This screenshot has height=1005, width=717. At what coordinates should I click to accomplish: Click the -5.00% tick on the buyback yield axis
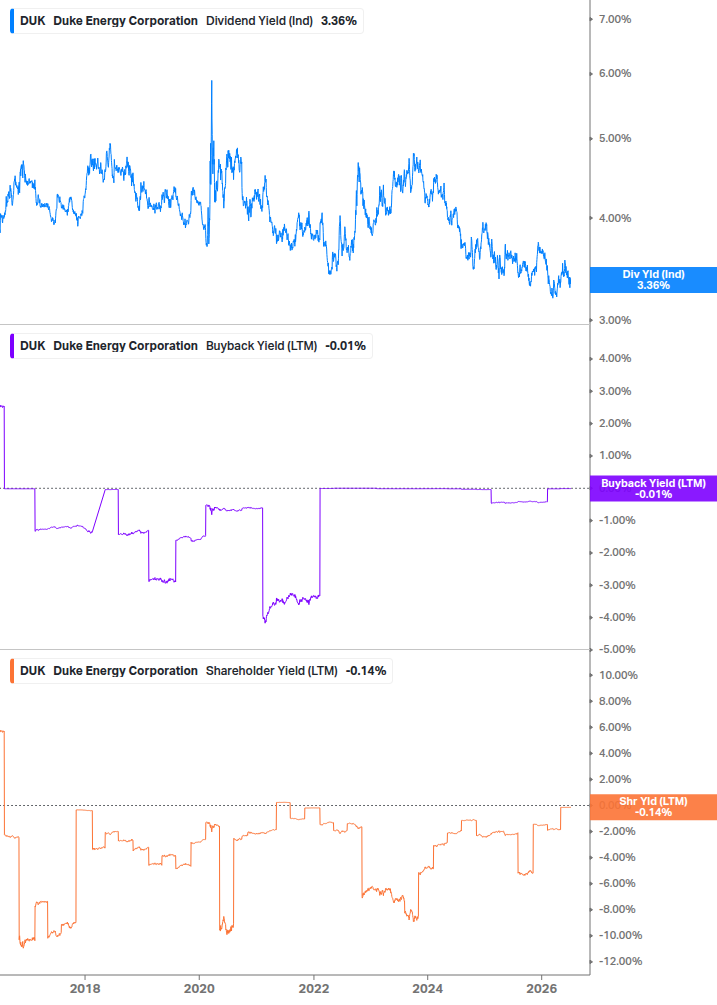click(x=617, y=649)
